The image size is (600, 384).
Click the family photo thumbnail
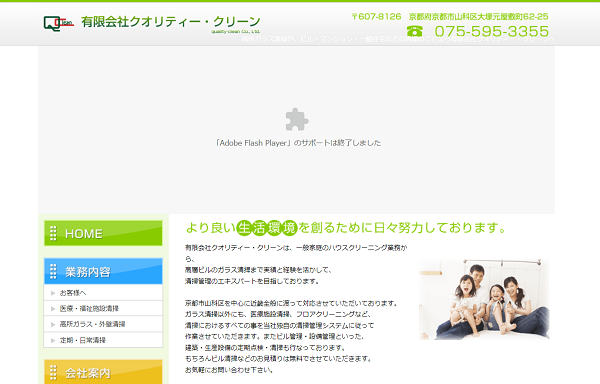(484, 299)
